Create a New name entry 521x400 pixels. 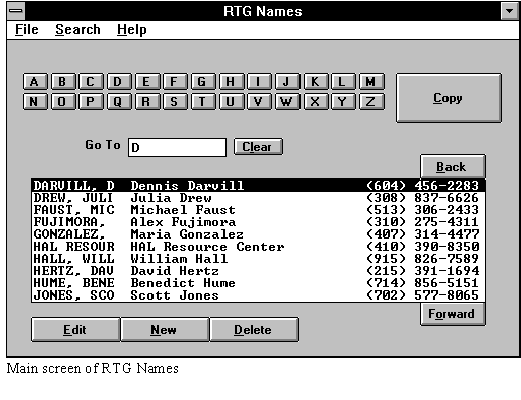[165, 330]
